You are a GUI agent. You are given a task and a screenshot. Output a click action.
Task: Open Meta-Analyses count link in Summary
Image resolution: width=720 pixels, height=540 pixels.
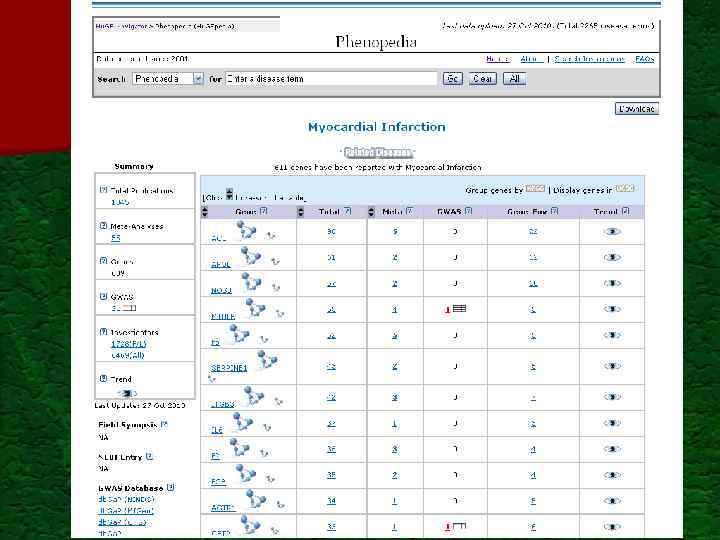pos(116,237)
